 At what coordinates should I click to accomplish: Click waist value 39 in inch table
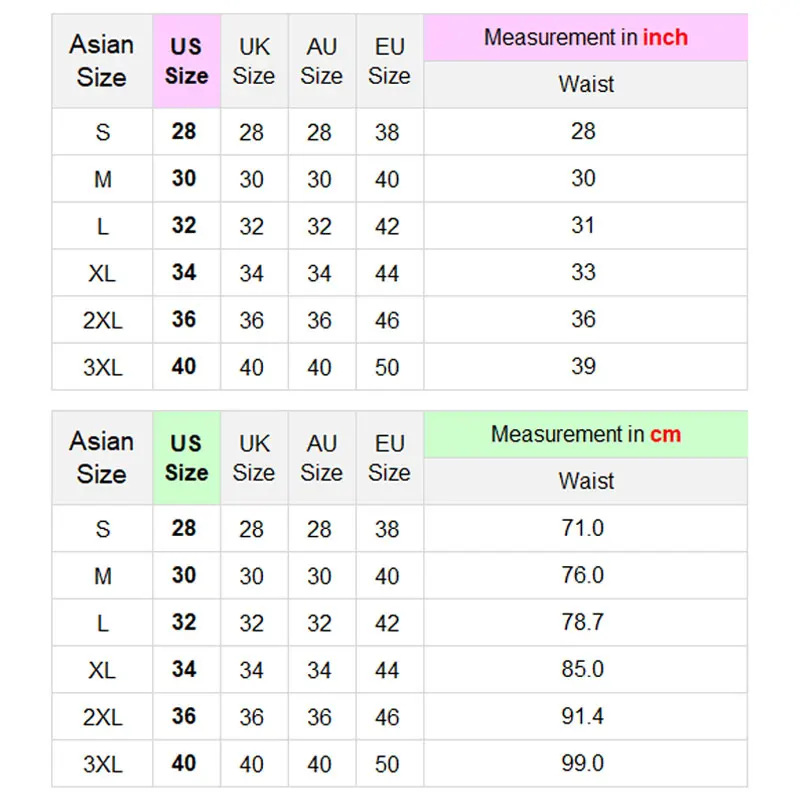(x=583, y=366)
